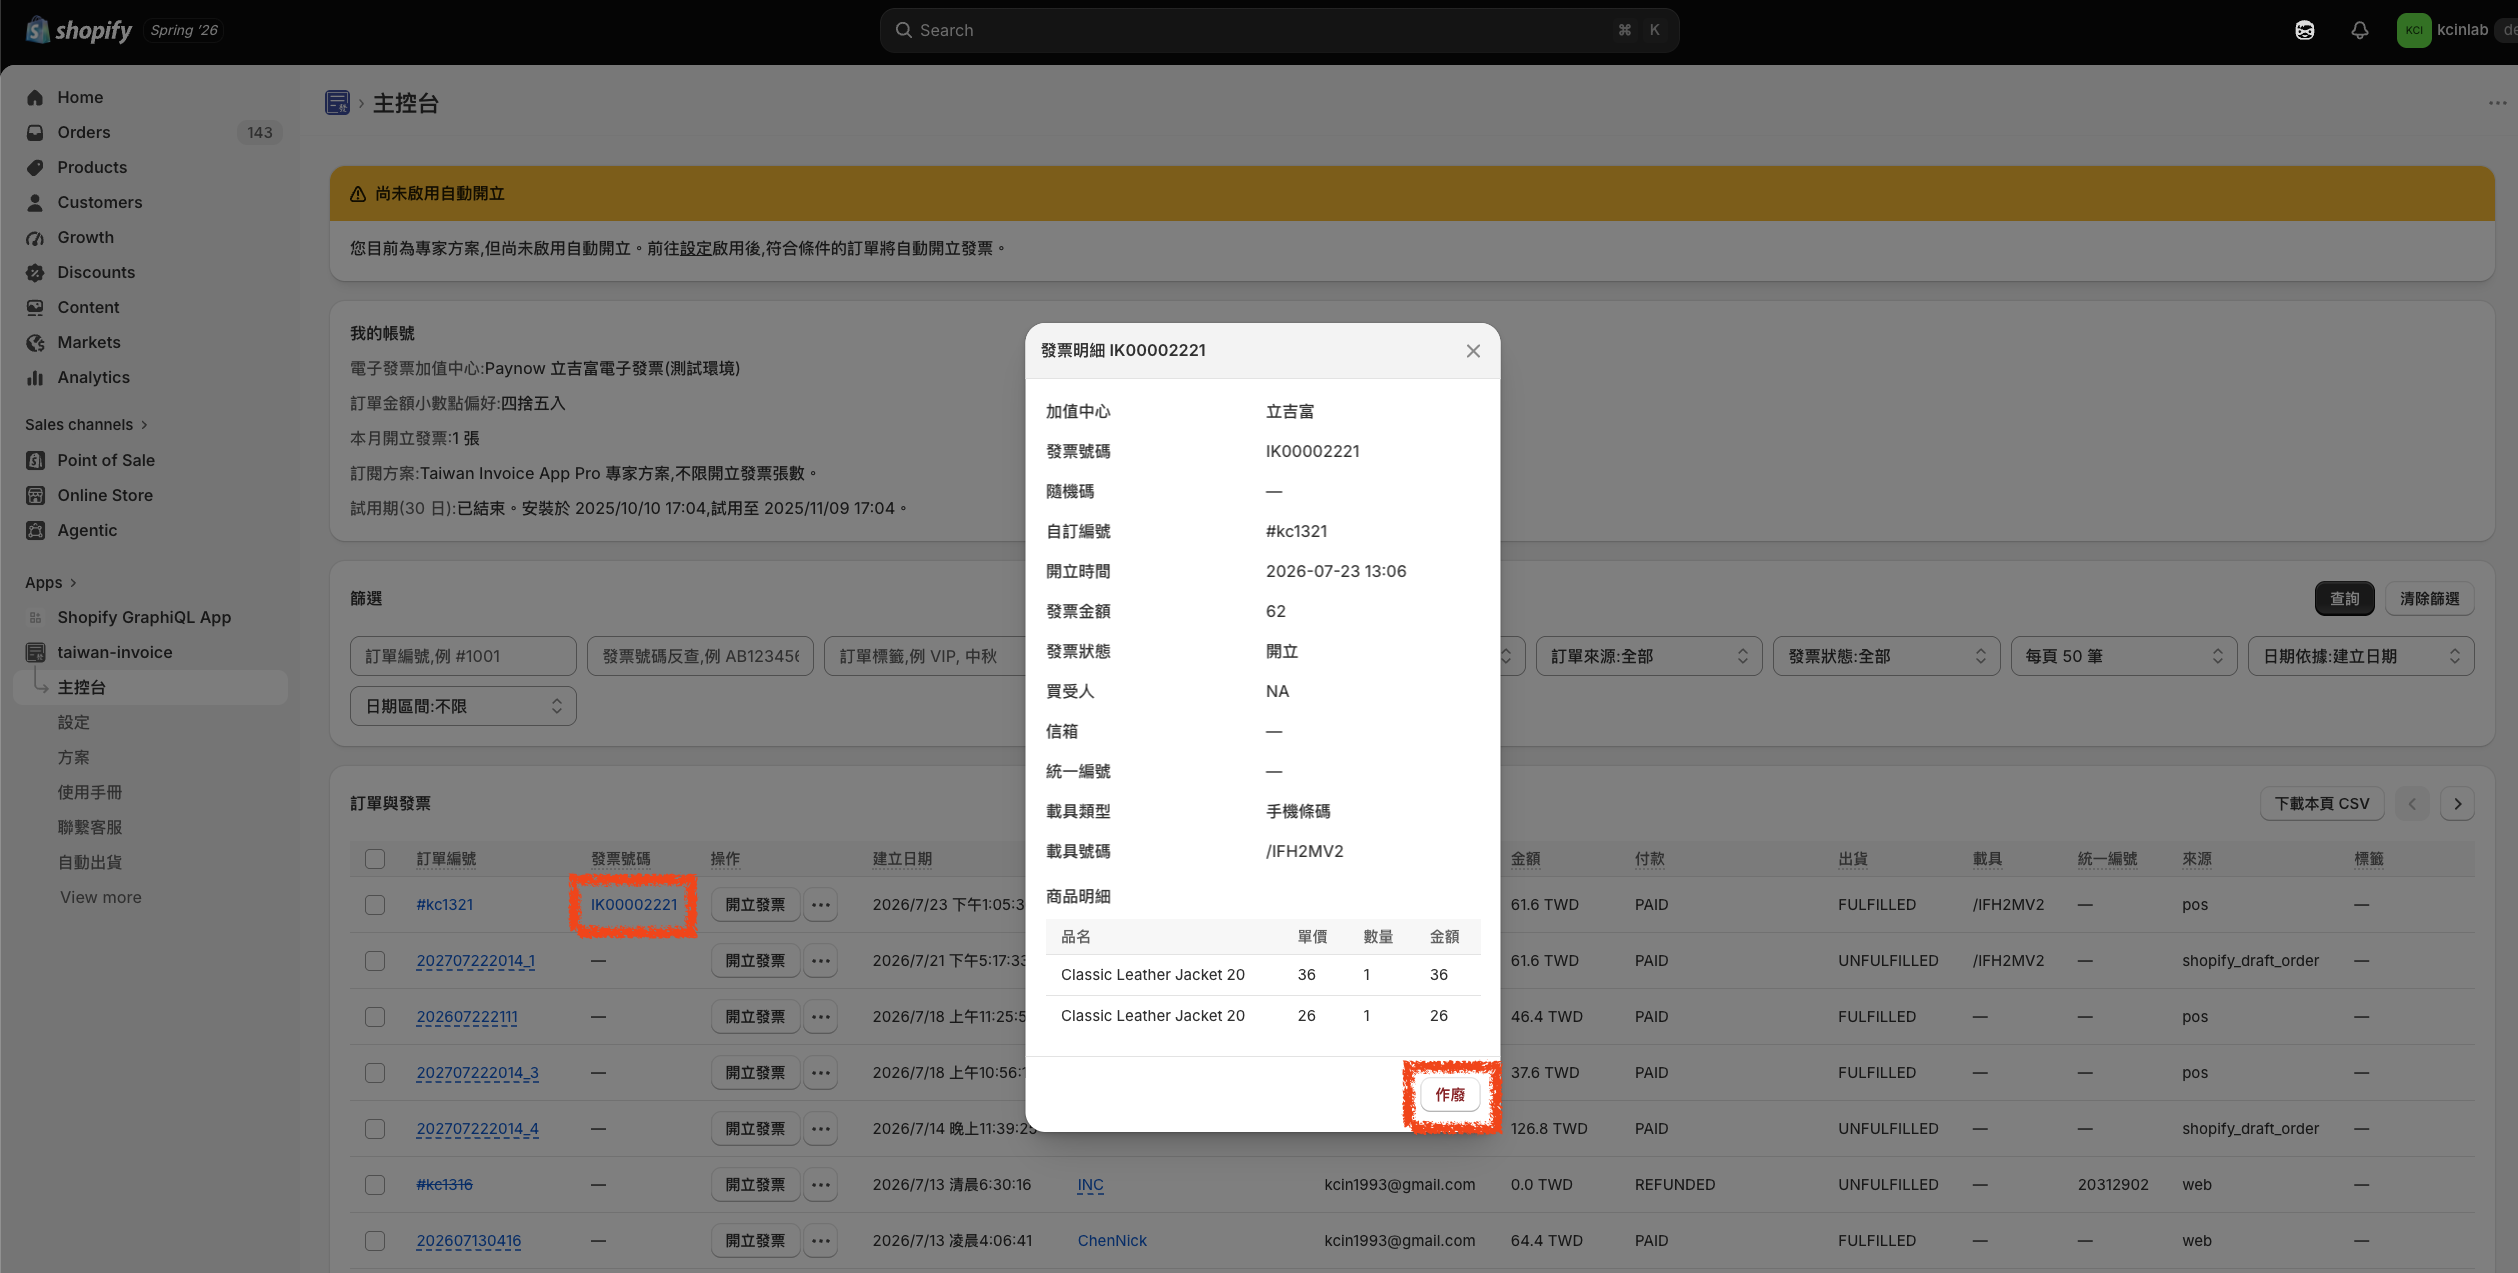Open the Sidekick assistant icon
The width and height of the screenshot is (2518, 1273).
[x=2304, y=30]
